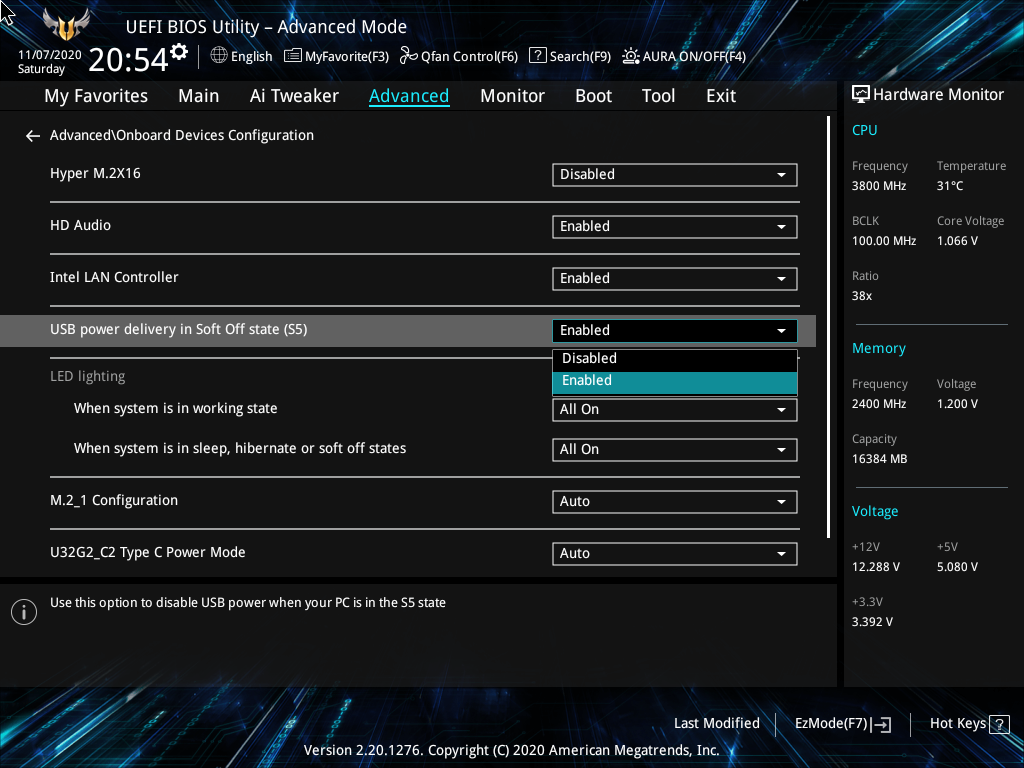The height and width of the screenshot is (768, 1024).
Task: Click the HD Audio label
Action: click(80, 225)
